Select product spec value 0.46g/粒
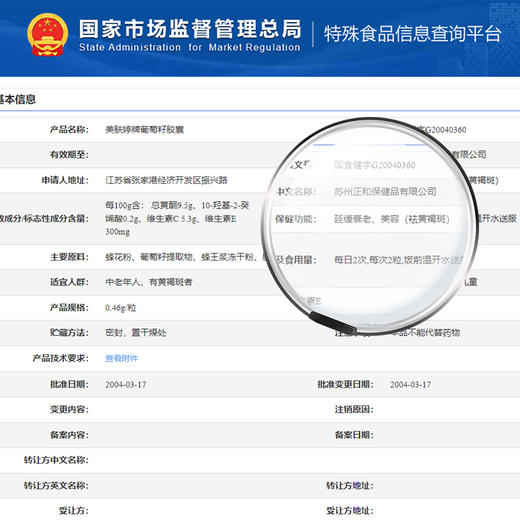 (x=121, y=308)
